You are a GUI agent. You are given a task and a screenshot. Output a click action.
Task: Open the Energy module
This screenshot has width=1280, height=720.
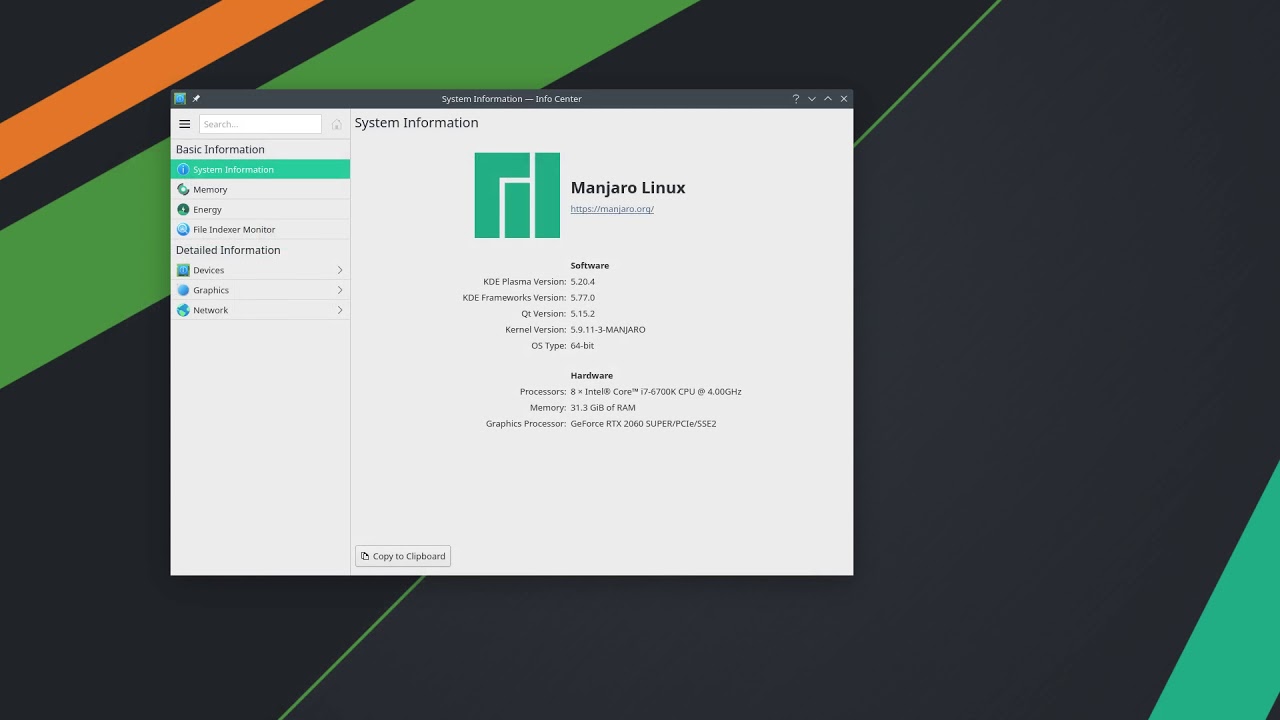click(x=260, y=209)
